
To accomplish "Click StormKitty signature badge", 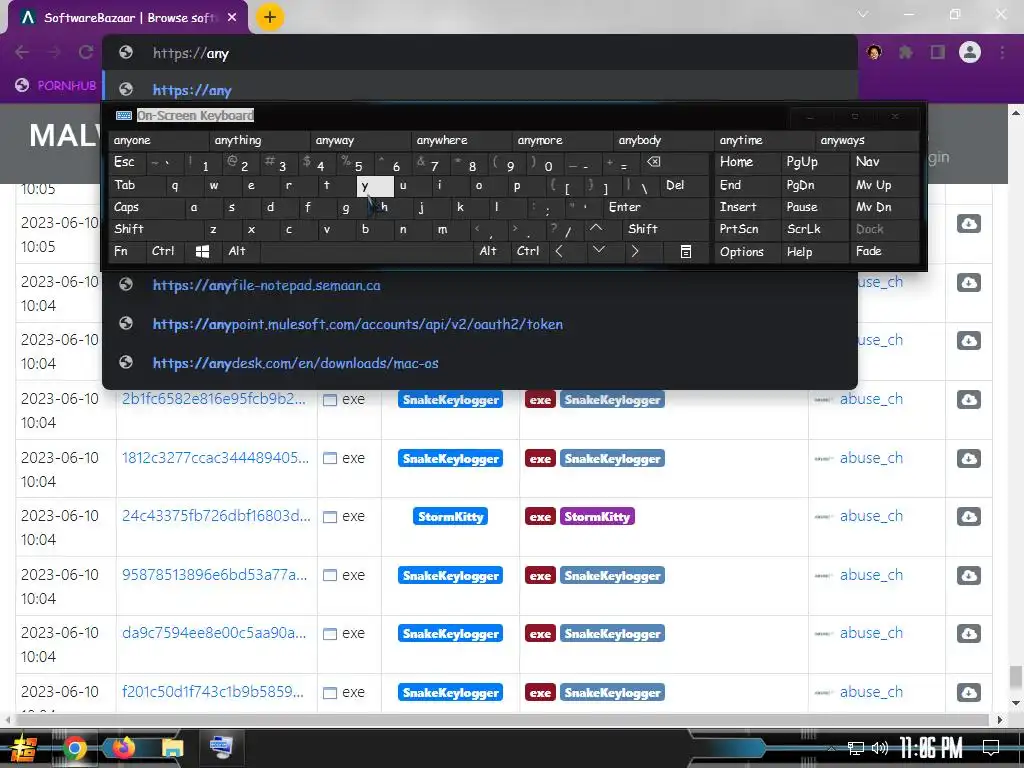I will click(451, 517).
